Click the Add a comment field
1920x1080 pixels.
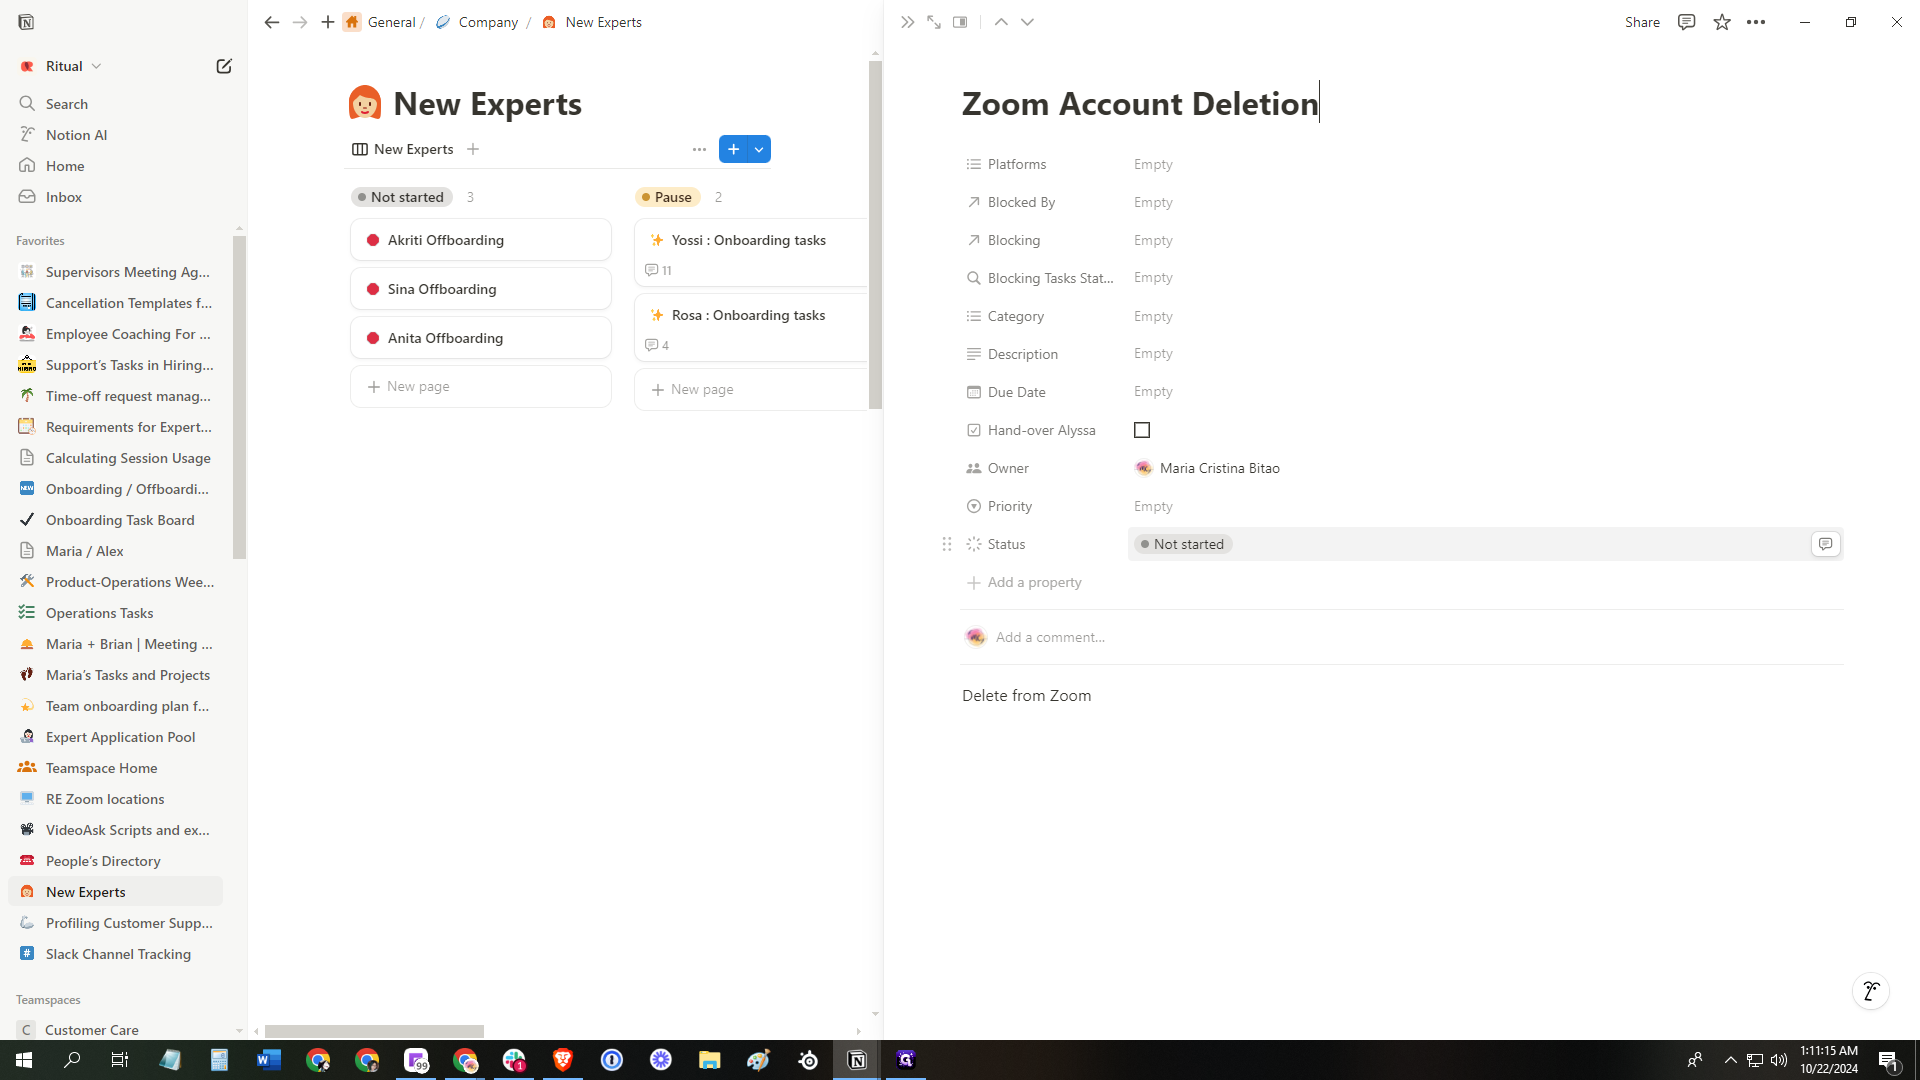click(1050, 637)
